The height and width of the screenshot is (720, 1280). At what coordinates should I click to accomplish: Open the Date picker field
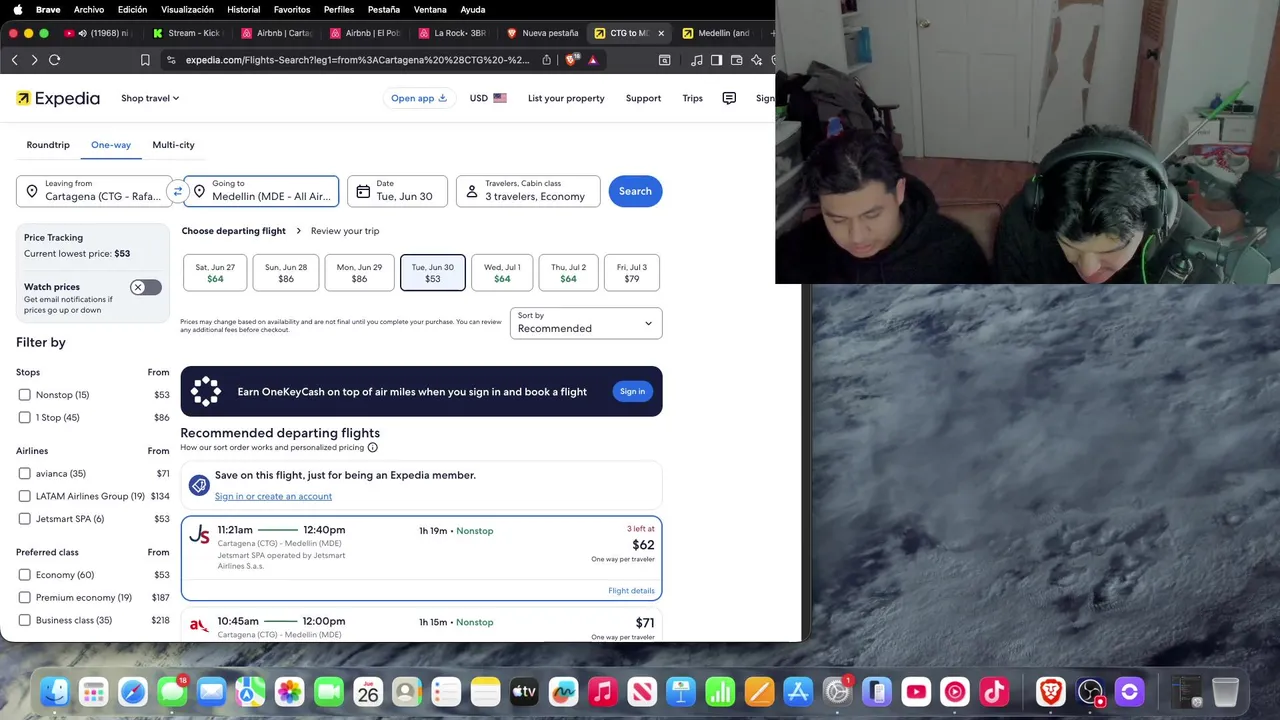click(397, 191)
